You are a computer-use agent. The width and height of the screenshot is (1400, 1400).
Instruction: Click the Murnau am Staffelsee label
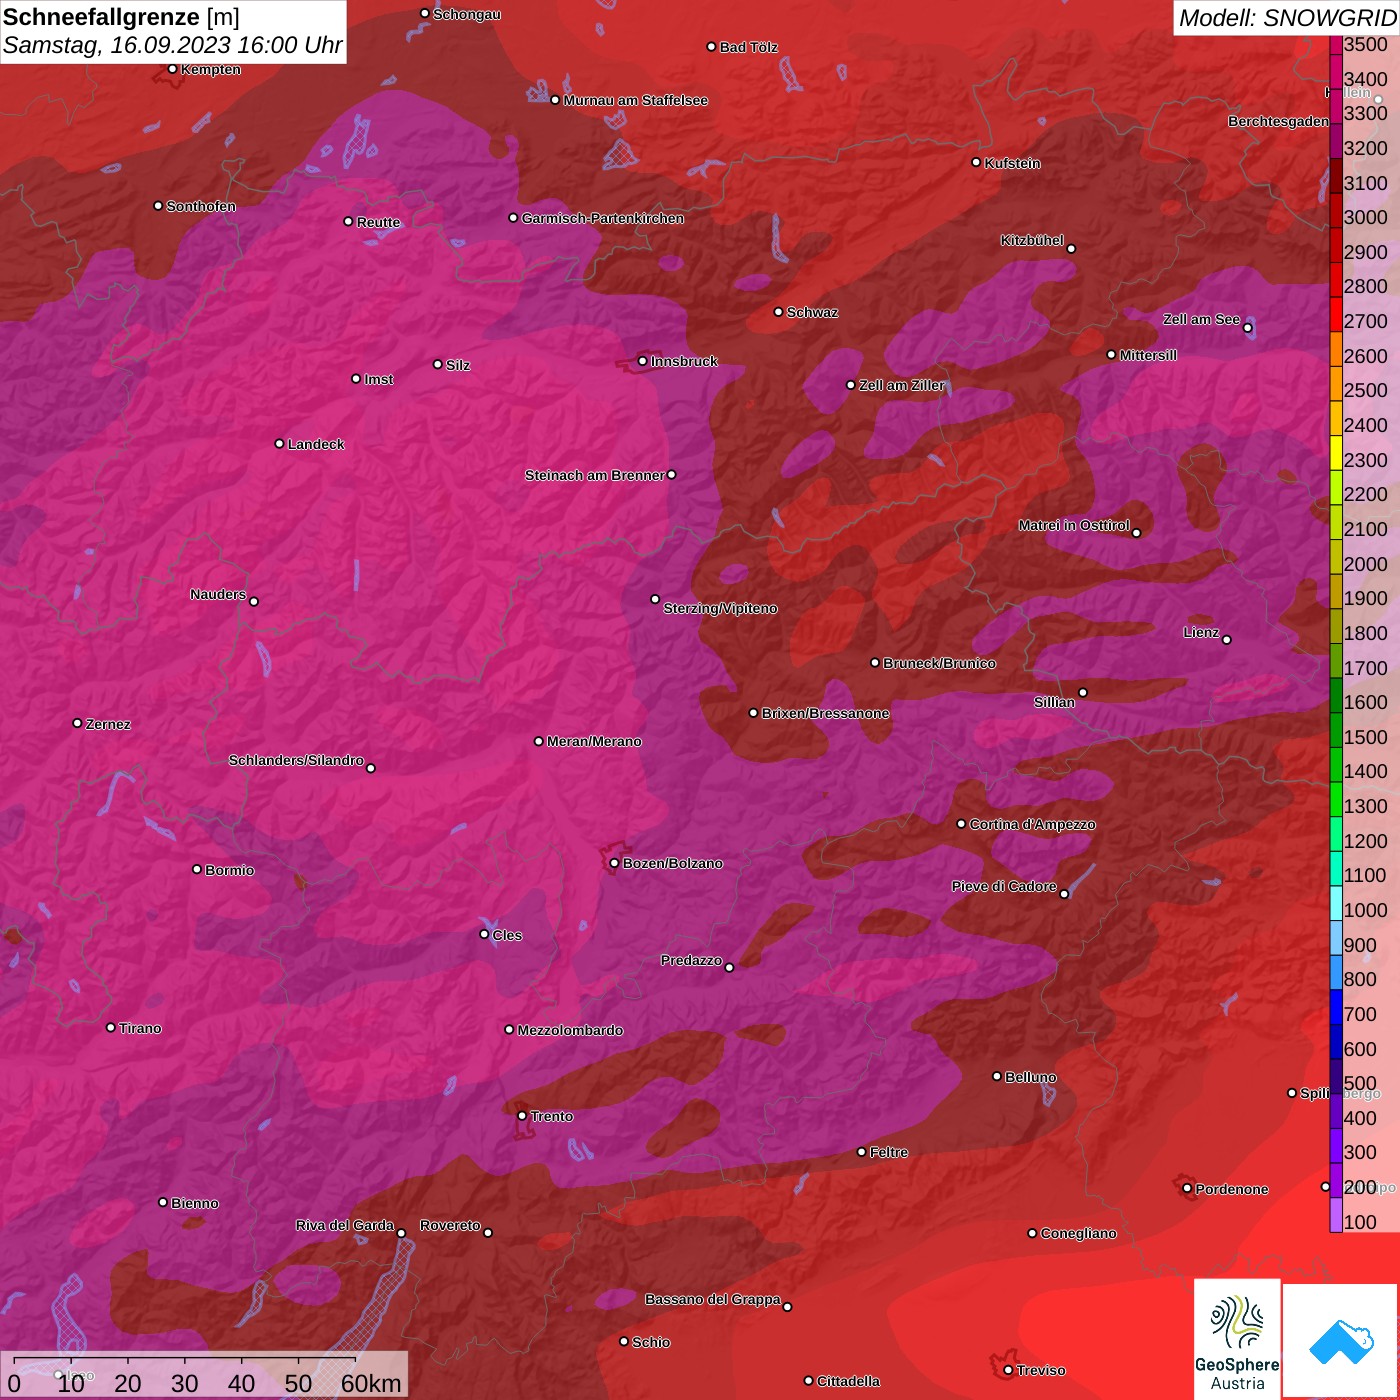(x=636, y=100)
